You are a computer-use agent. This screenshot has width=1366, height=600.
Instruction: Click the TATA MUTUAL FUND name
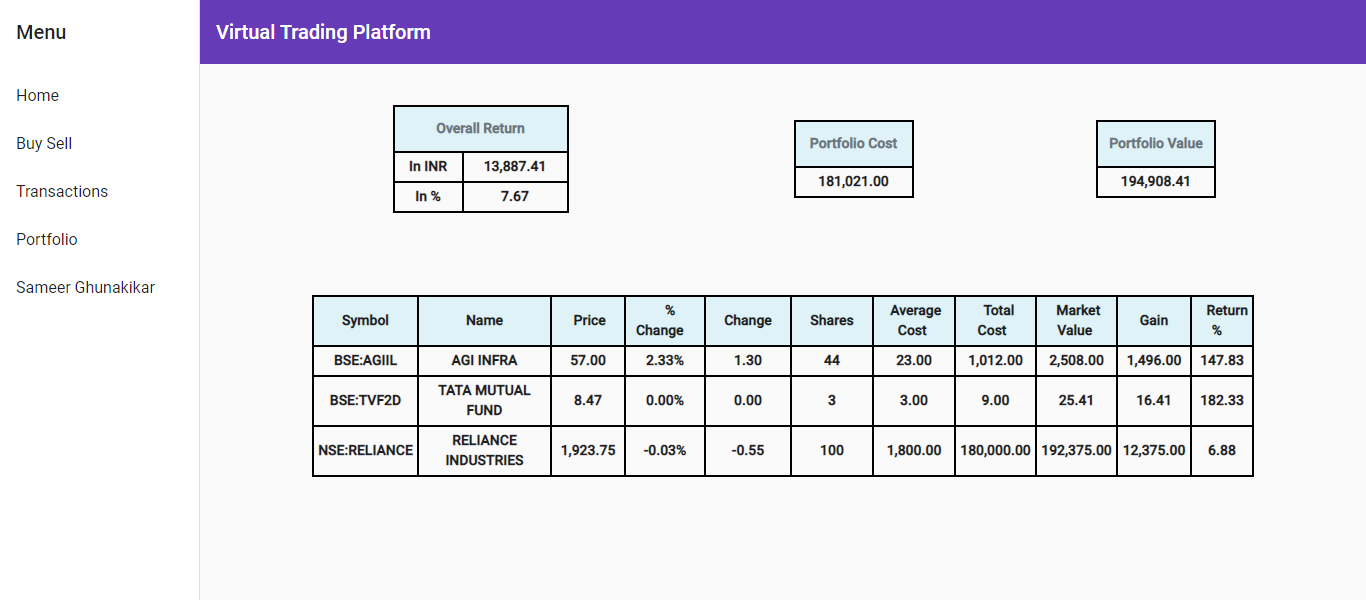(483, 400)
